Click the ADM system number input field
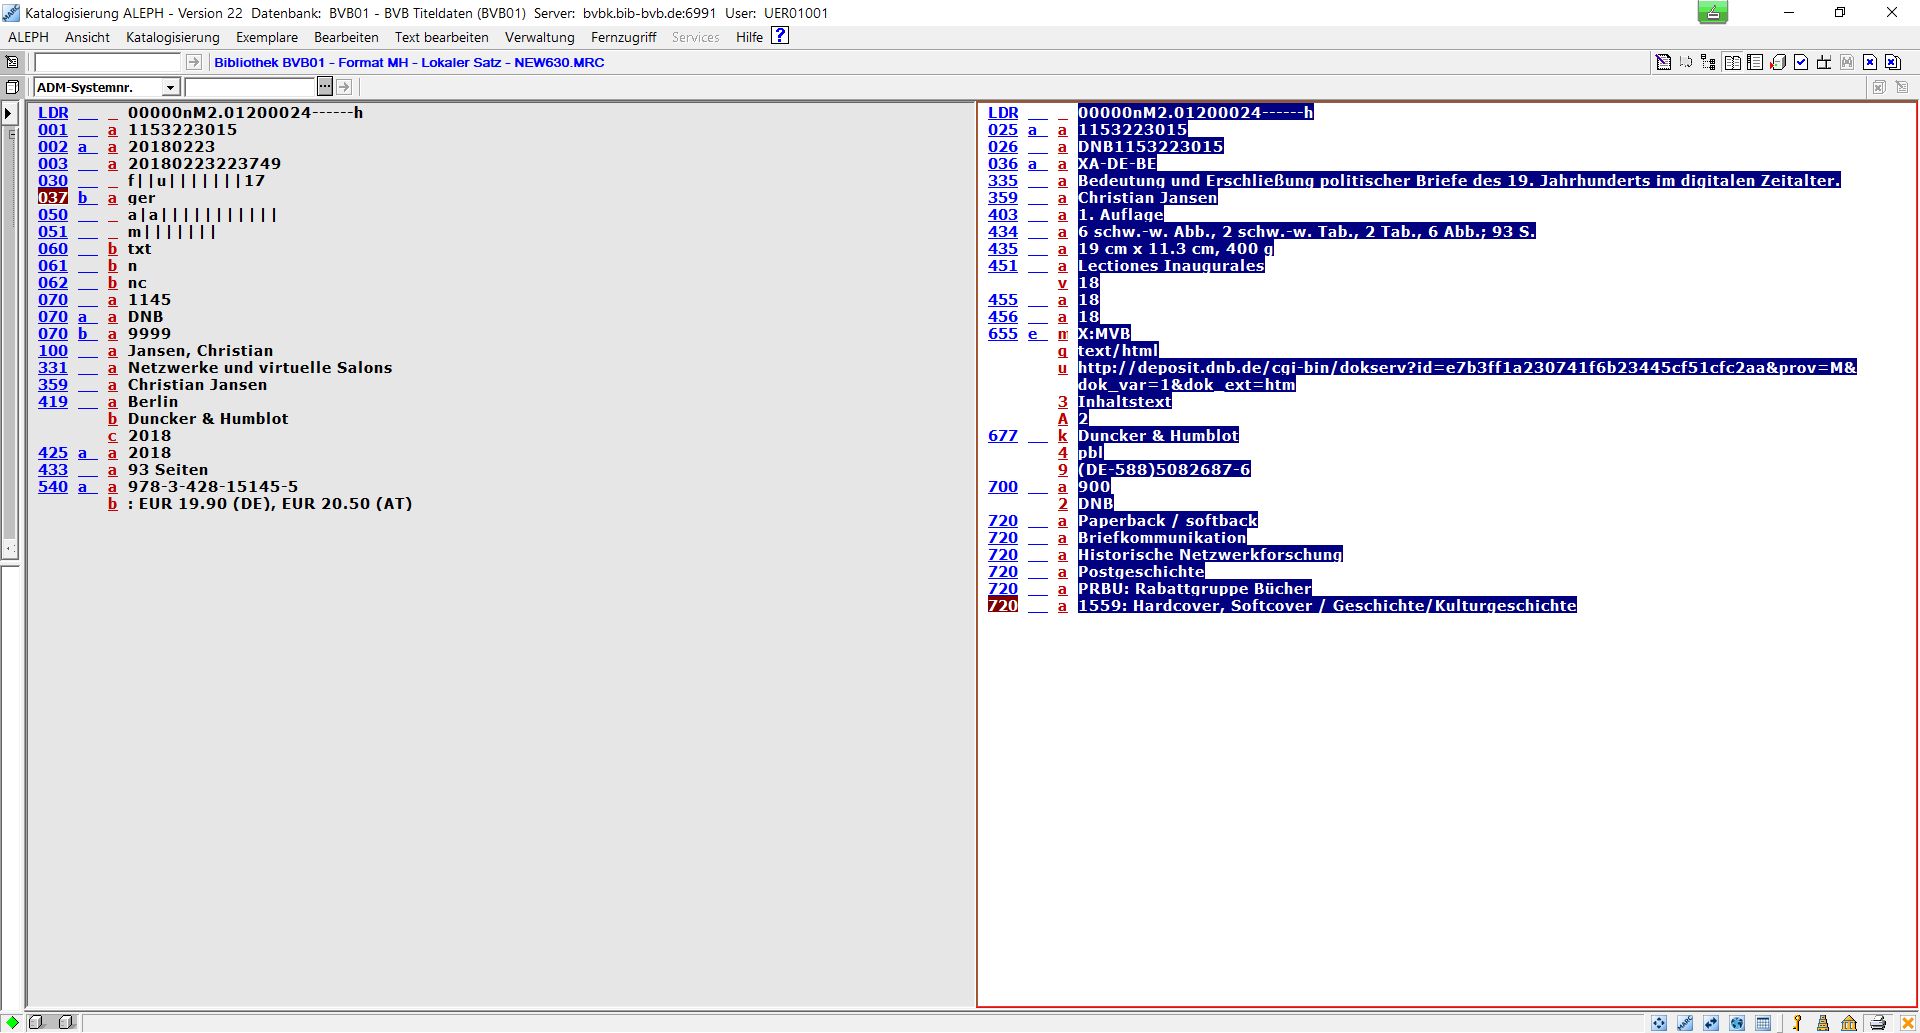Screen dimensions: 1920x1033 250,87
